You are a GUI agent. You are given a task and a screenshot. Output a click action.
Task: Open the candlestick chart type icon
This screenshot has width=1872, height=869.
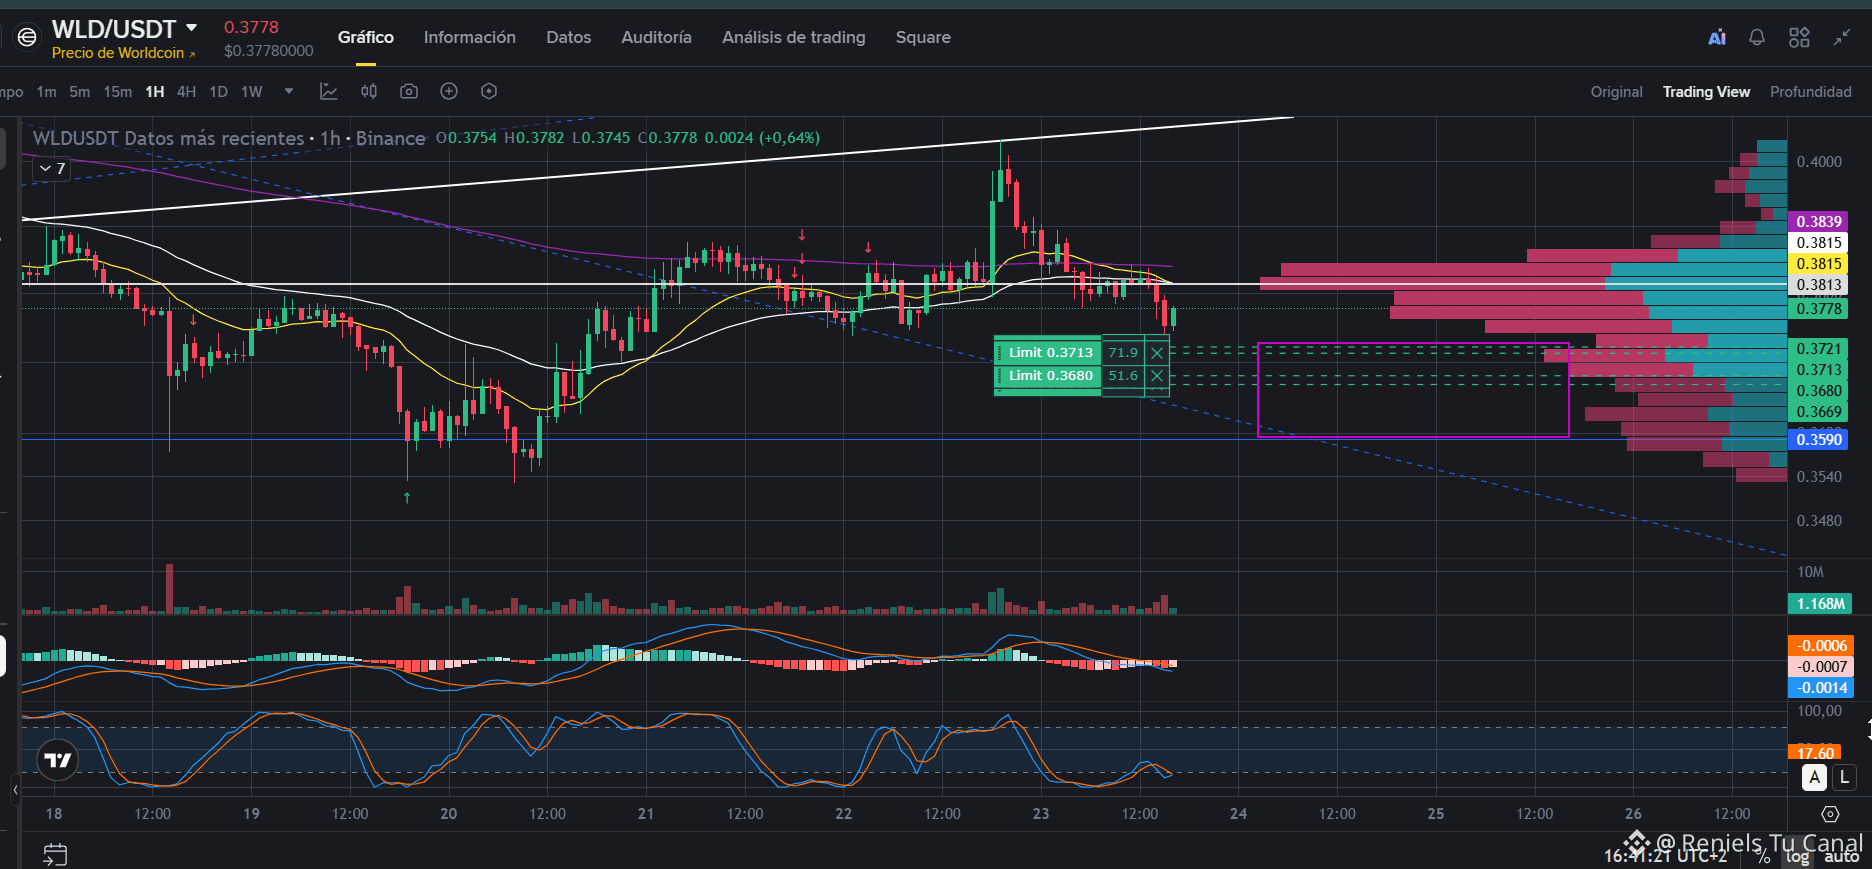click(x=369, y=91)
